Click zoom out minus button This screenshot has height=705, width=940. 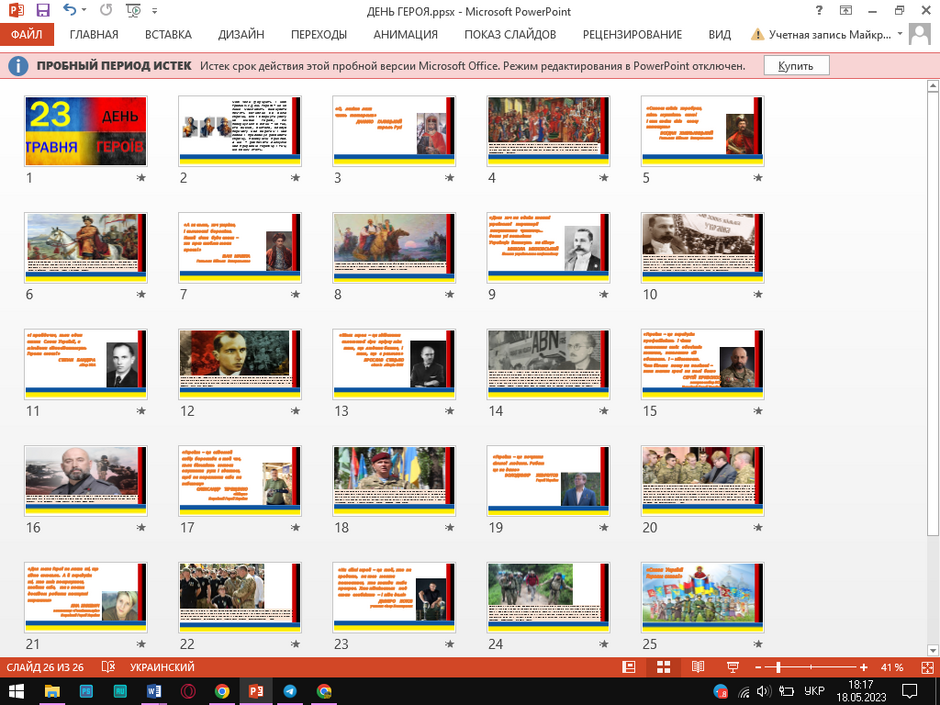click(758, 667)
